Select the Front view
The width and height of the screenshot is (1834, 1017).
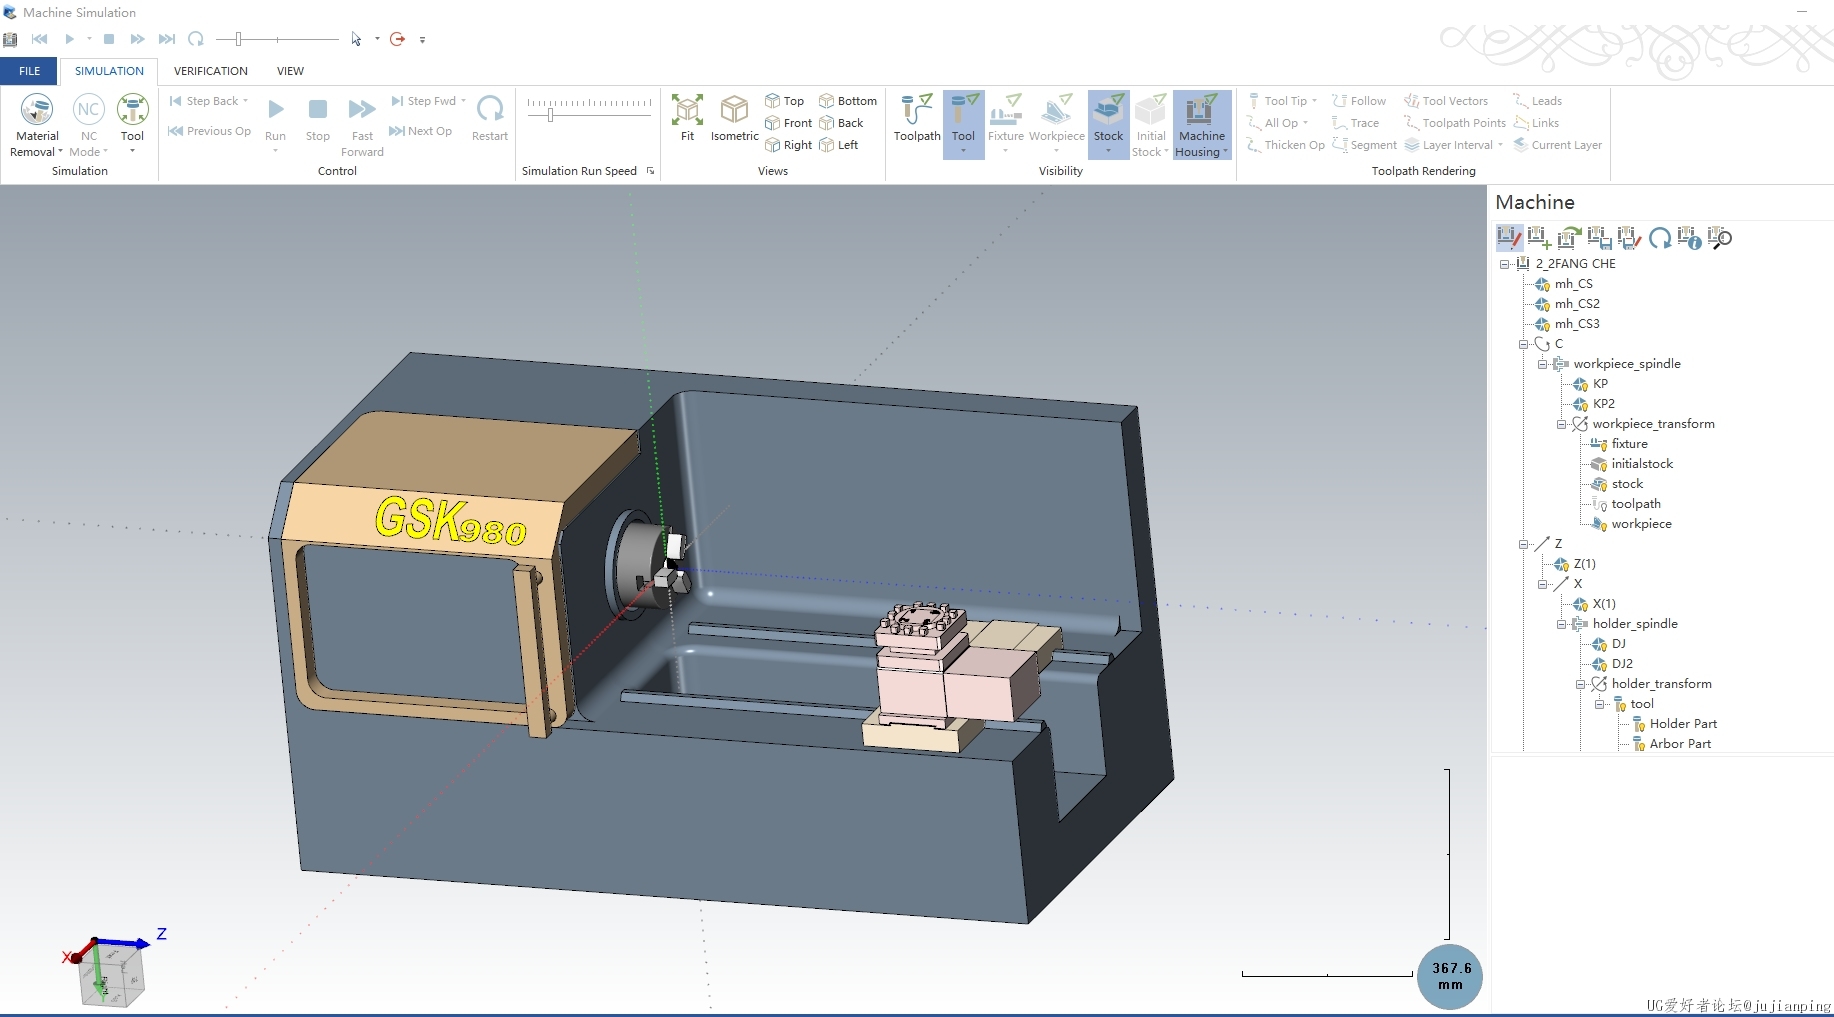pyautogui.click(x=788, y=123)
